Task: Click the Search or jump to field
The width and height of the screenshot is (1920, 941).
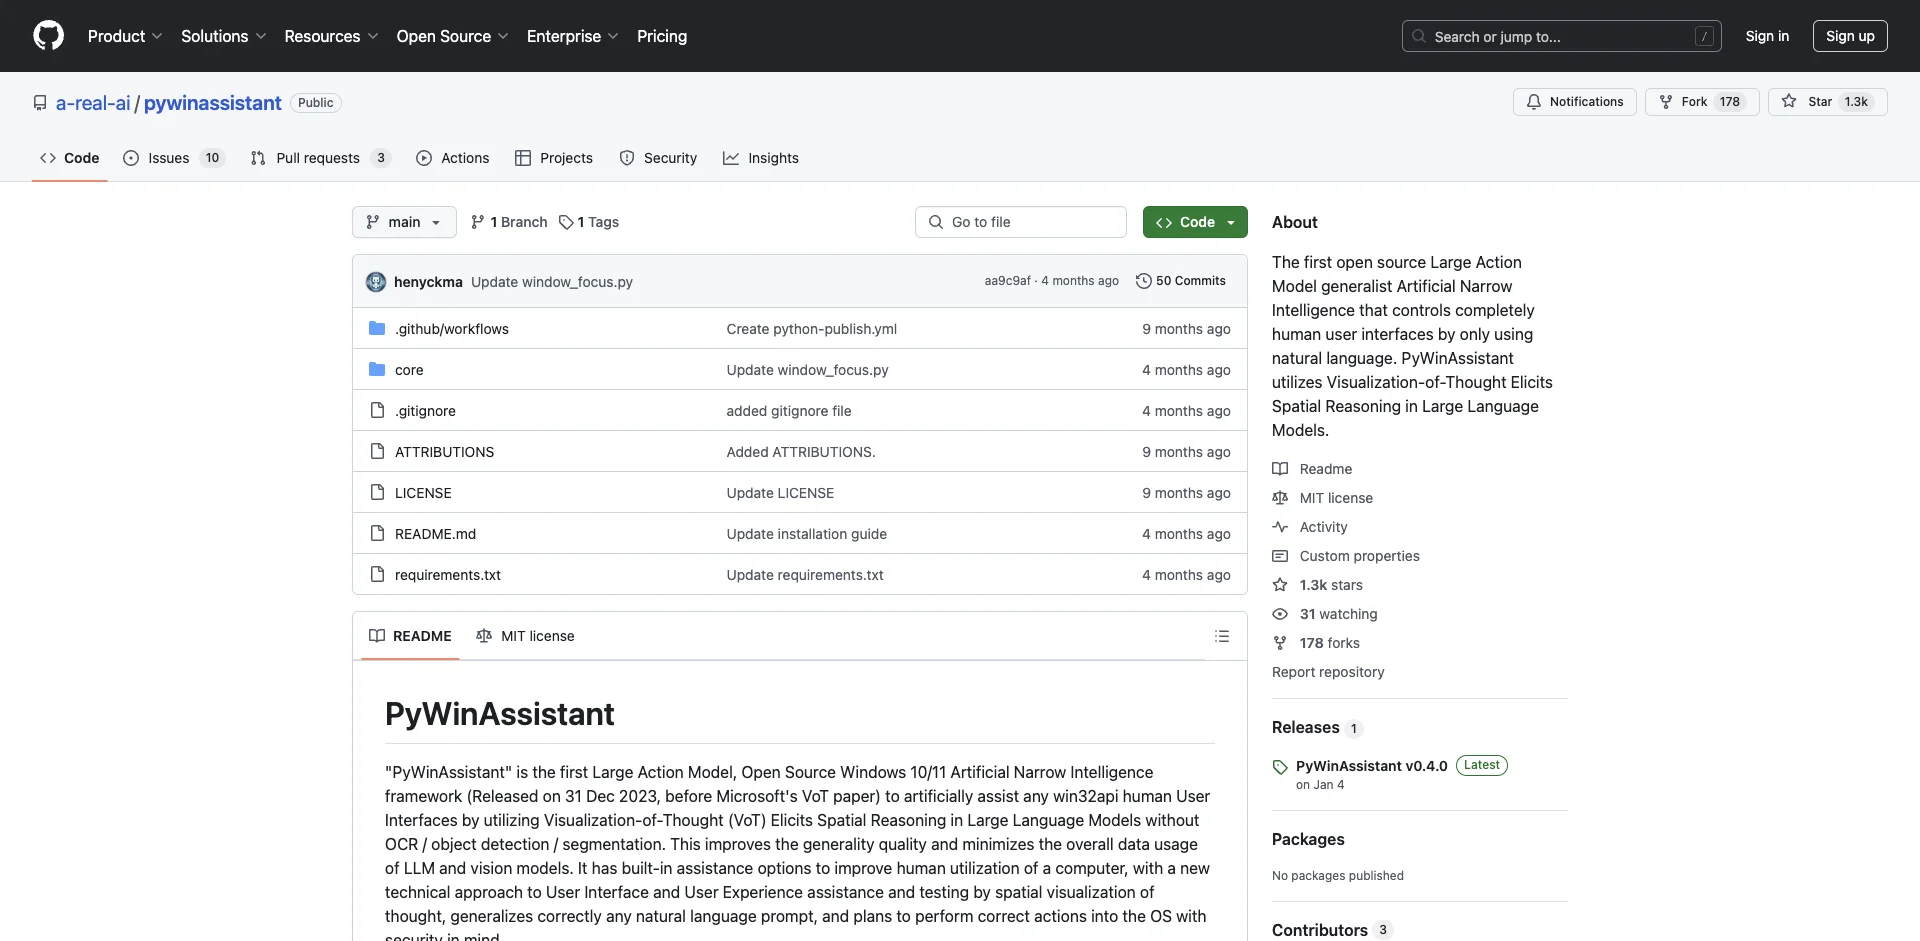Action: [1562, 36]
